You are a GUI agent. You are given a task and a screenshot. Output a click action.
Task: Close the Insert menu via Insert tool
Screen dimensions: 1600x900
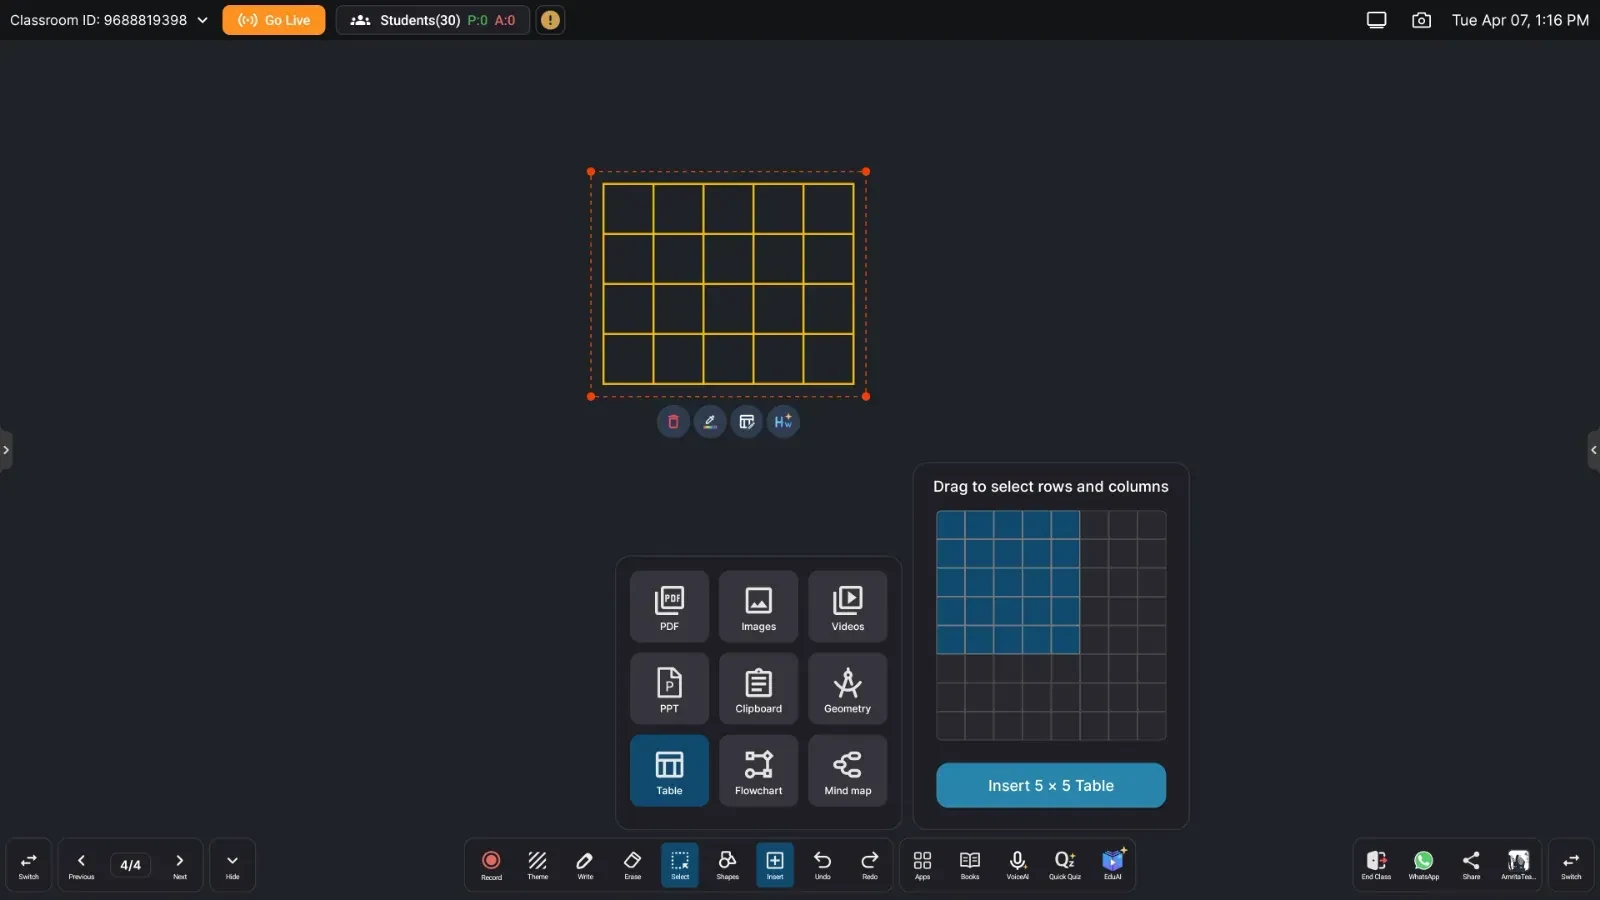tap(775, 865)
